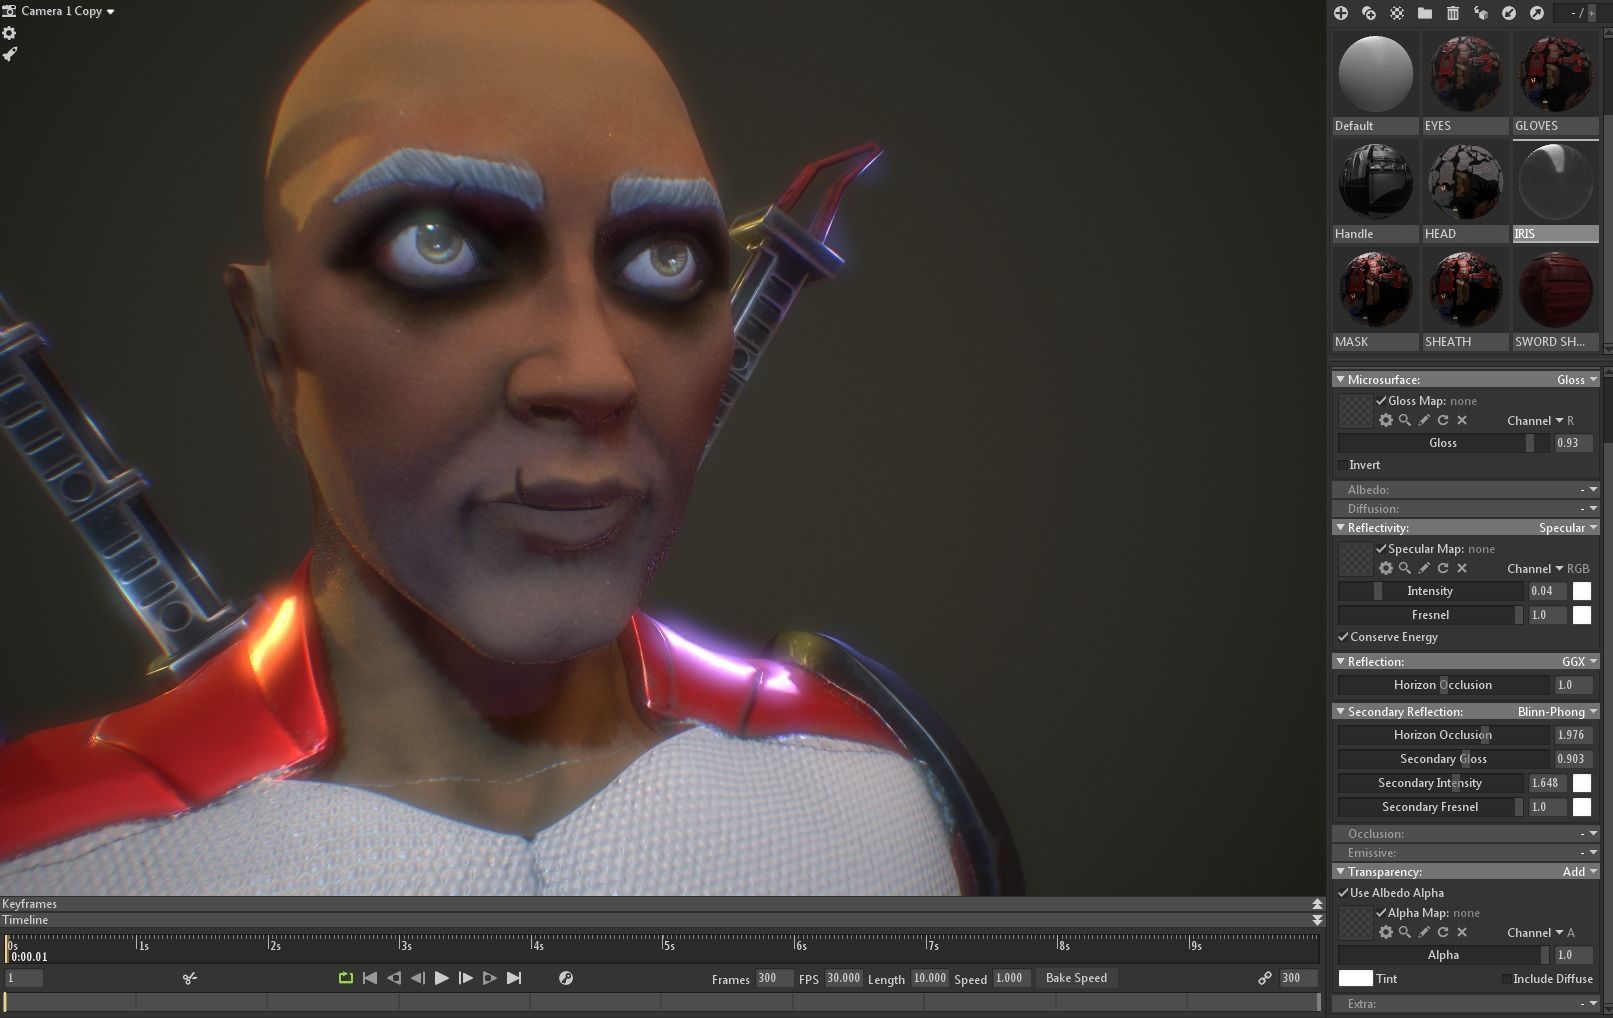
Task: Clear the Gloss Map with X icon
Action: point(1462,420)
